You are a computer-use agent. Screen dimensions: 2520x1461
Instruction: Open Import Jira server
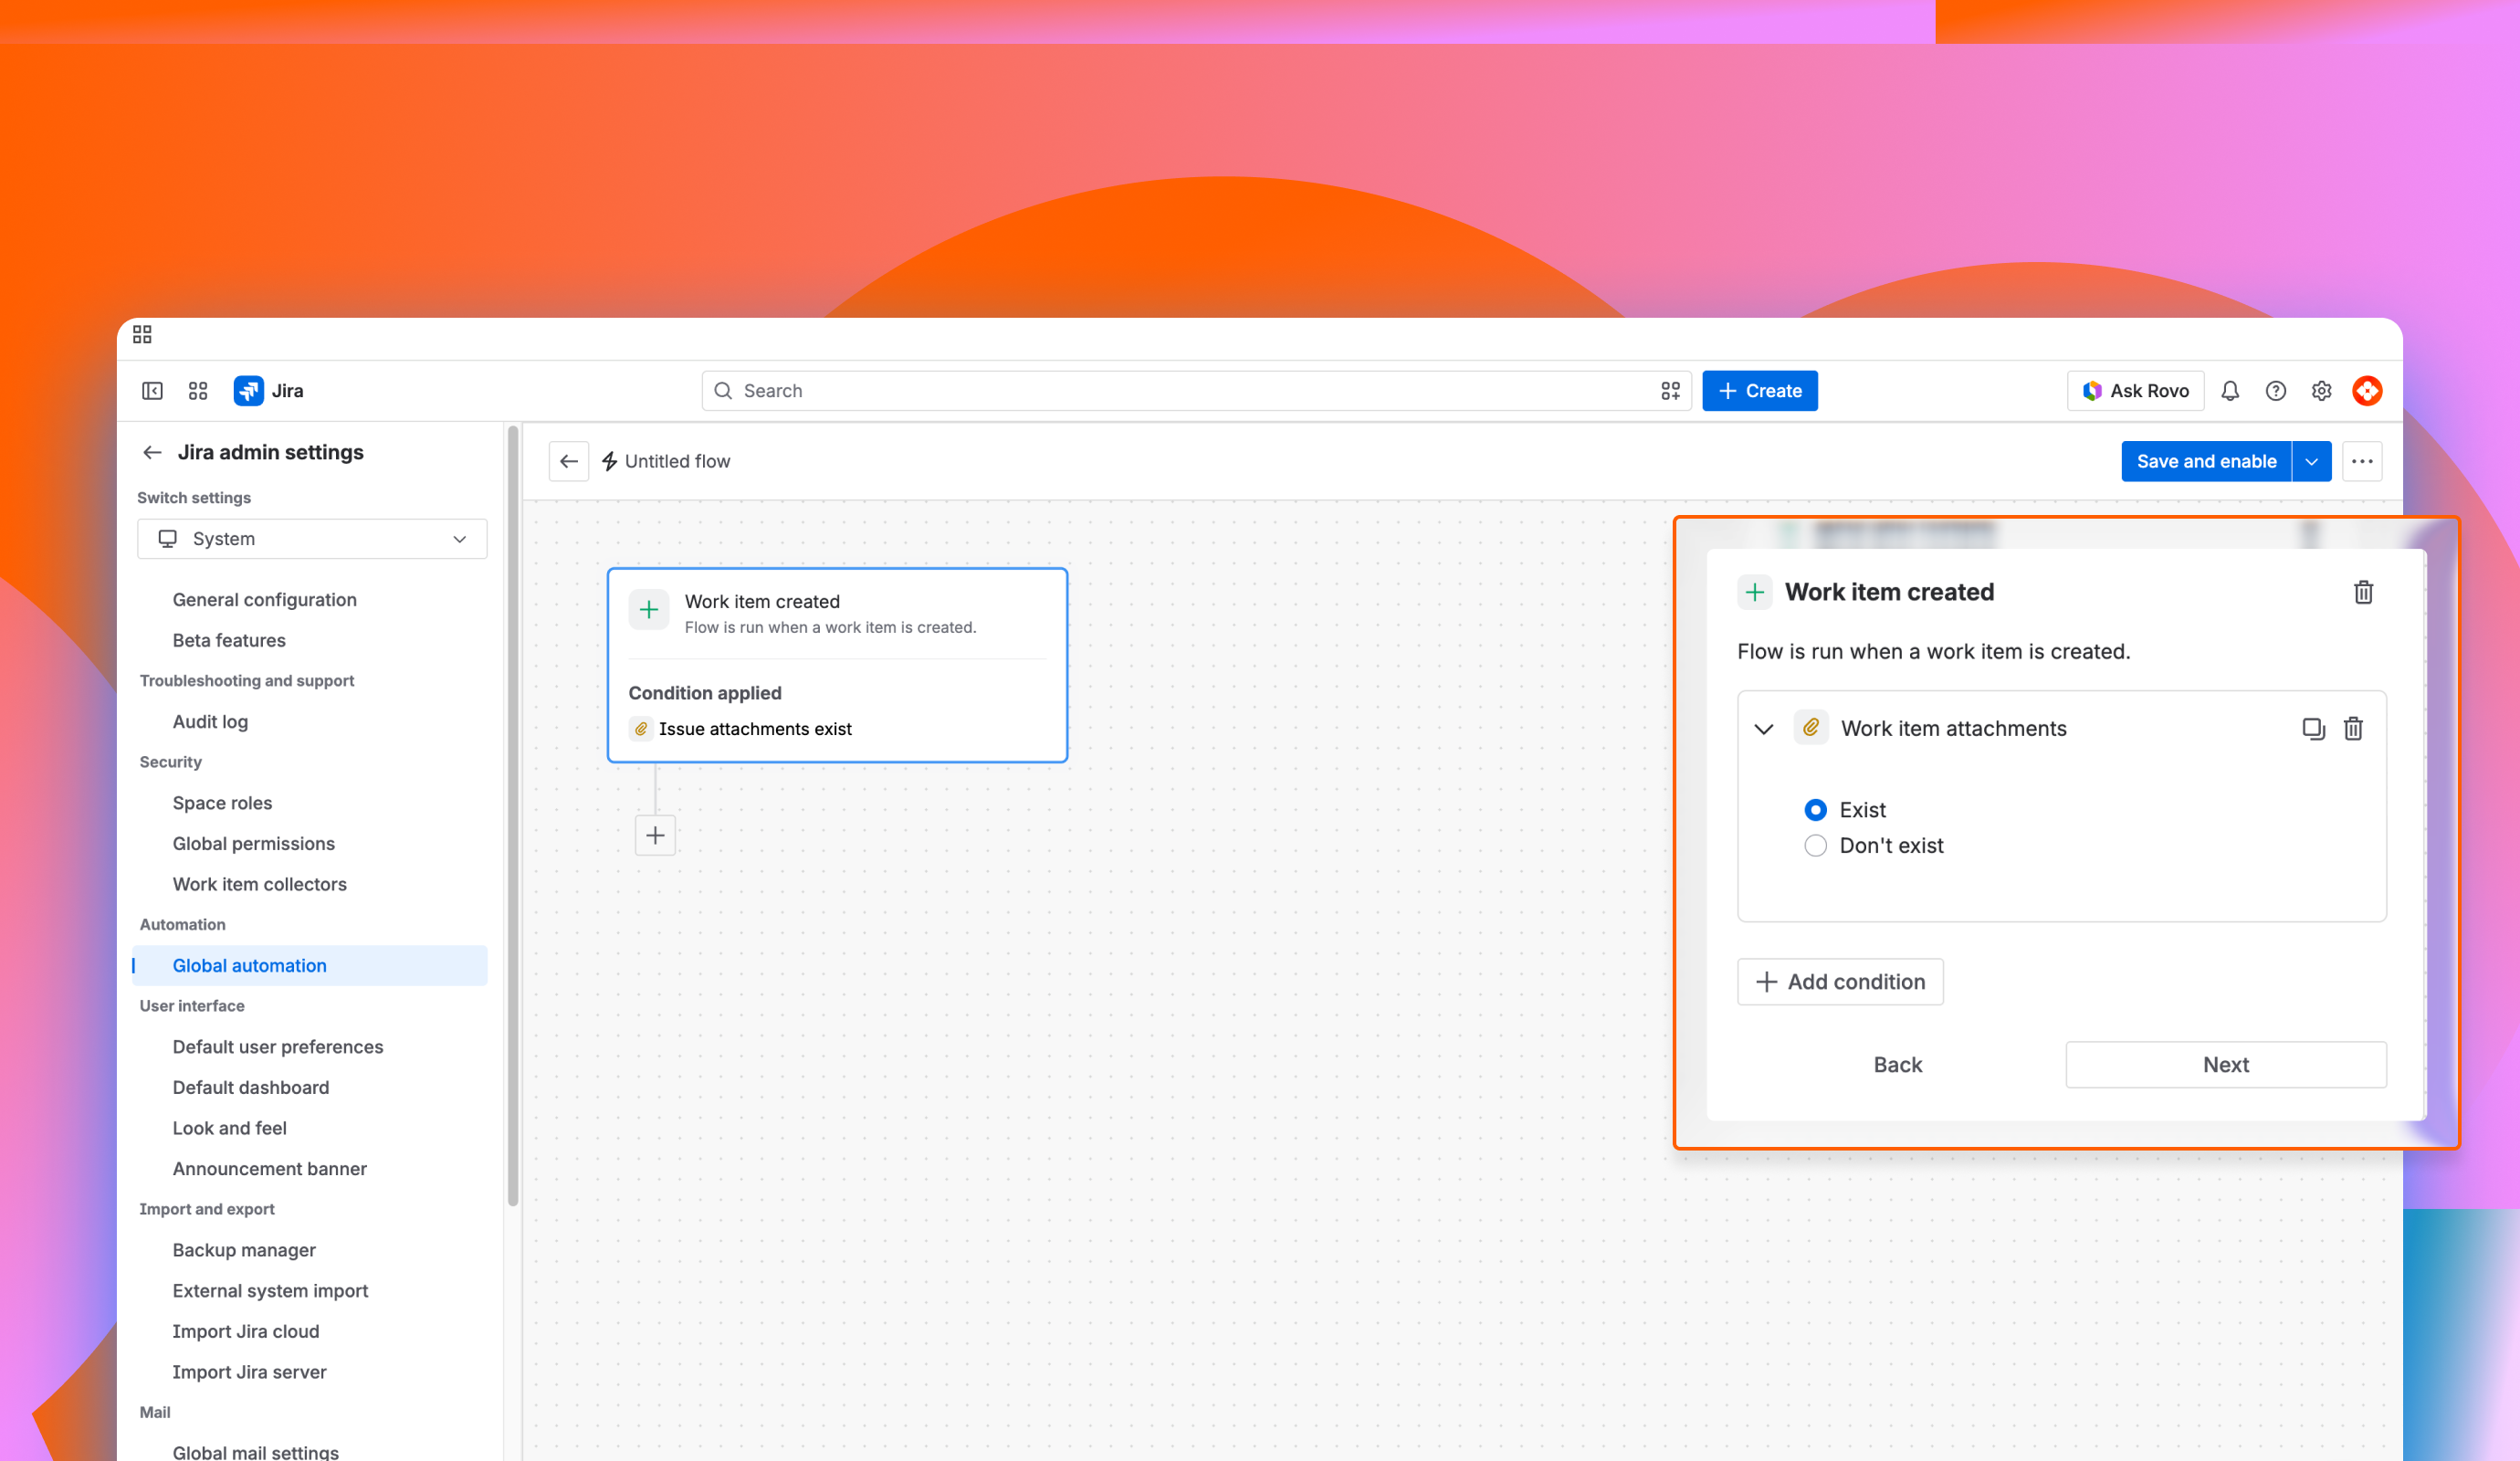tap(249, 1372)
